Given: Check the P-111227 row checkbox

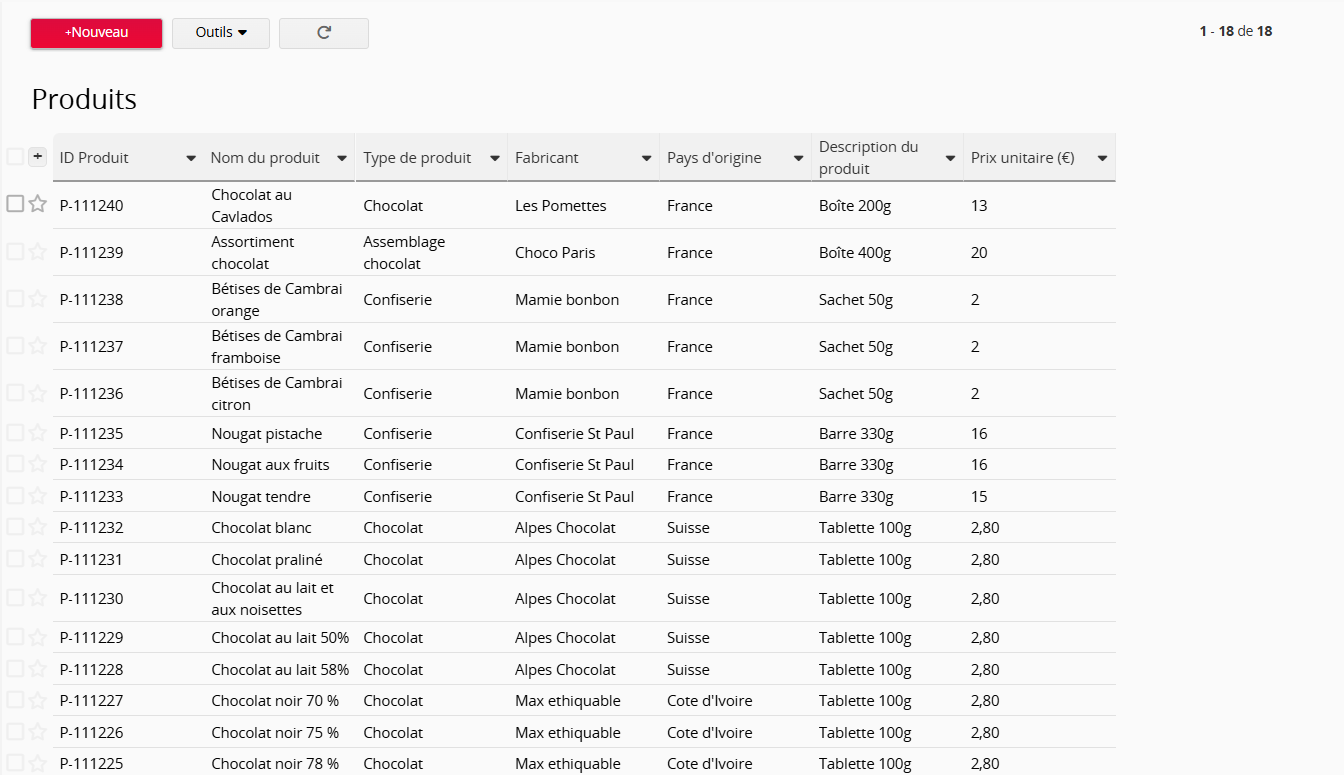Looking at the screenshot, I should coord(15,700).
